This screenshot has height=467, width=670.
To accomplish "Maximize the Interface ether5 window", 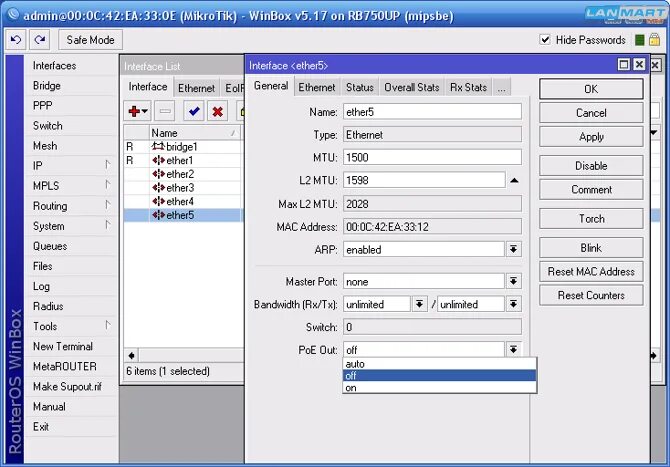I will (x=624, y=65).
